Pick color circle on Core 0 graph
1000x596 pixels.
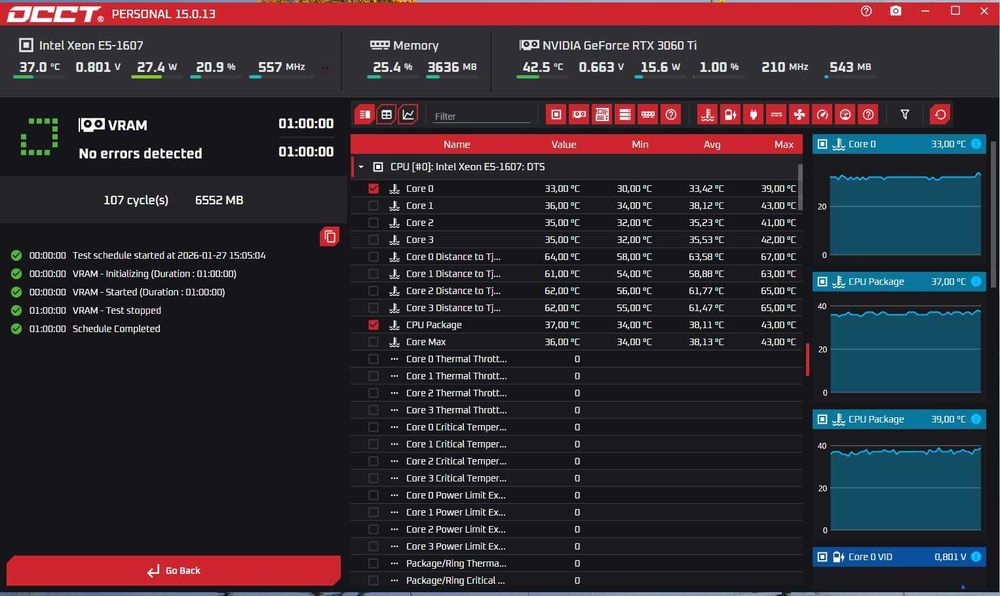click(x=976, y=144)
